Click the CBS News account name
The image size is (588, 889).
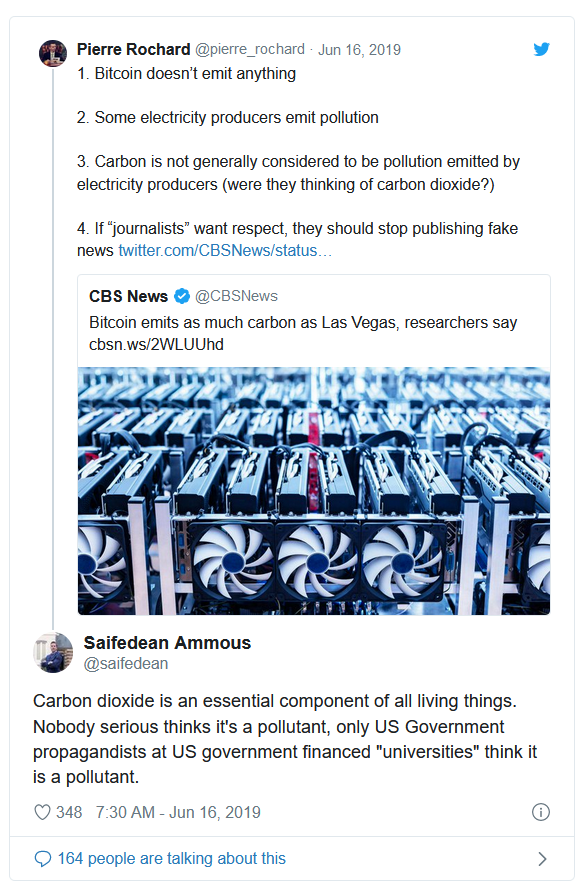(128, 296)
